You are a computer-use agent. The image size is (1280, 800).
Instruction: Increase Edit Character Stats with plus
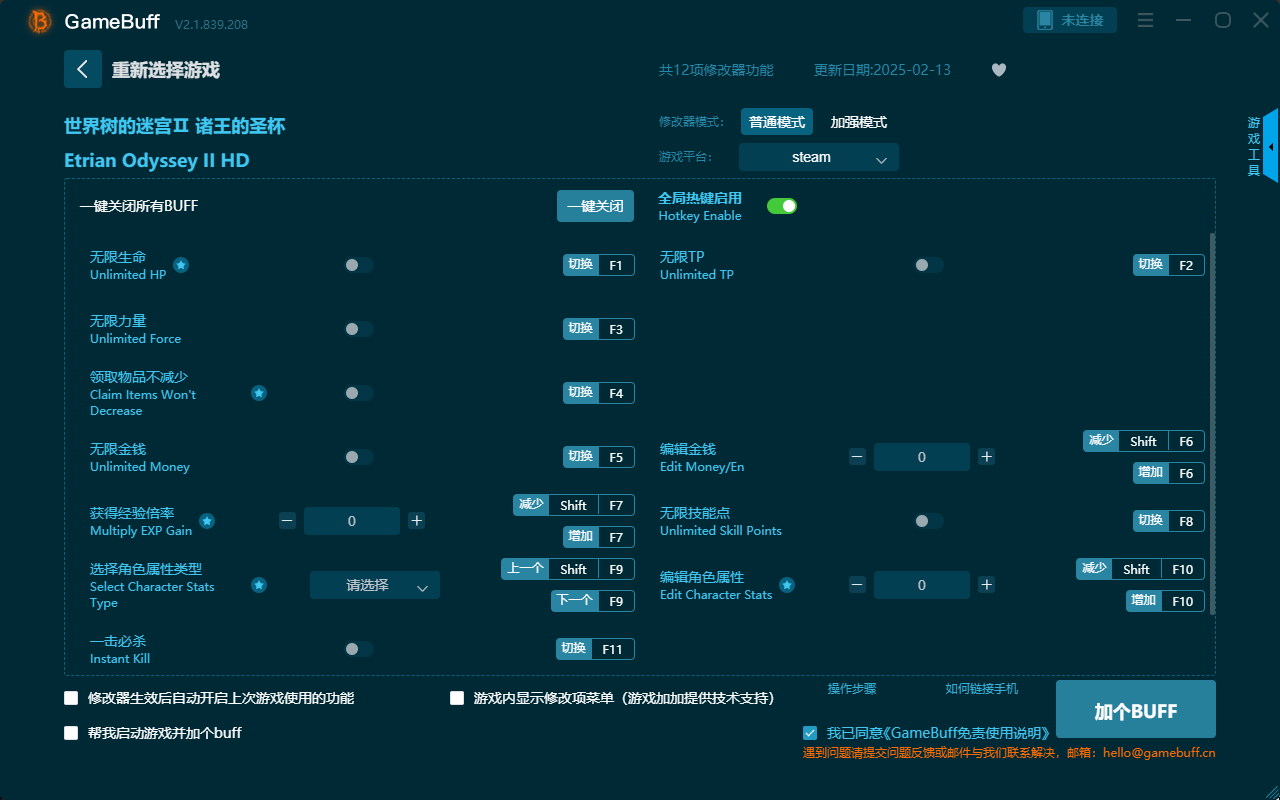[986, 585]
